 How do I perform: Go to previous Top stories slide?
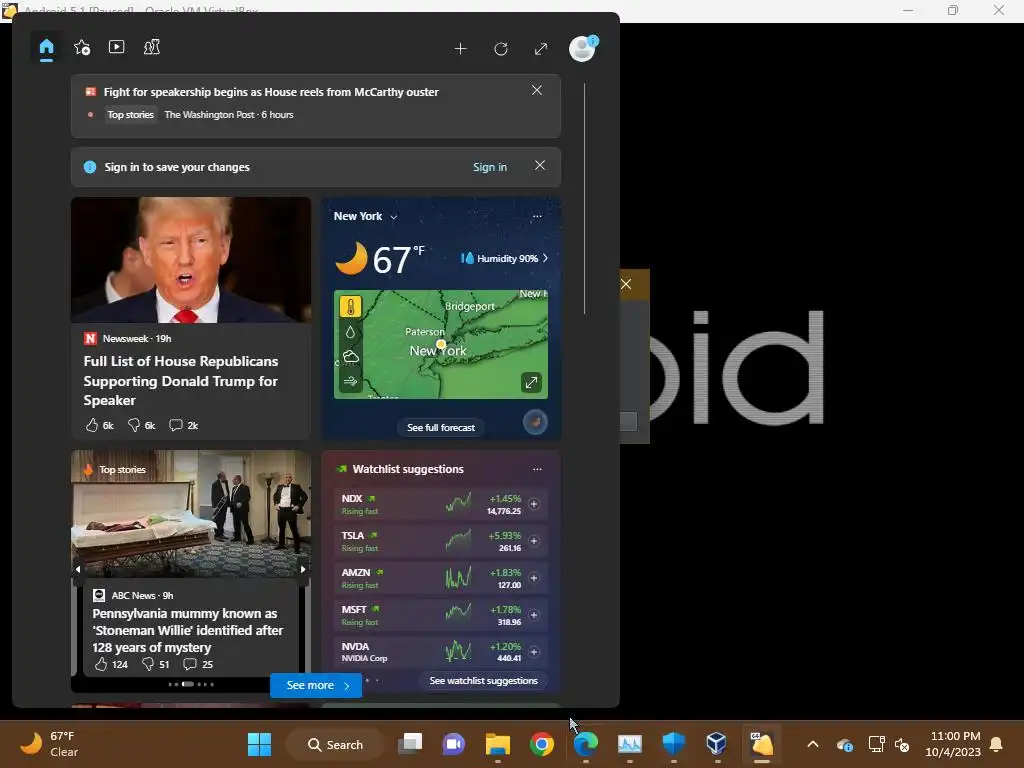(x=78, y=569)
